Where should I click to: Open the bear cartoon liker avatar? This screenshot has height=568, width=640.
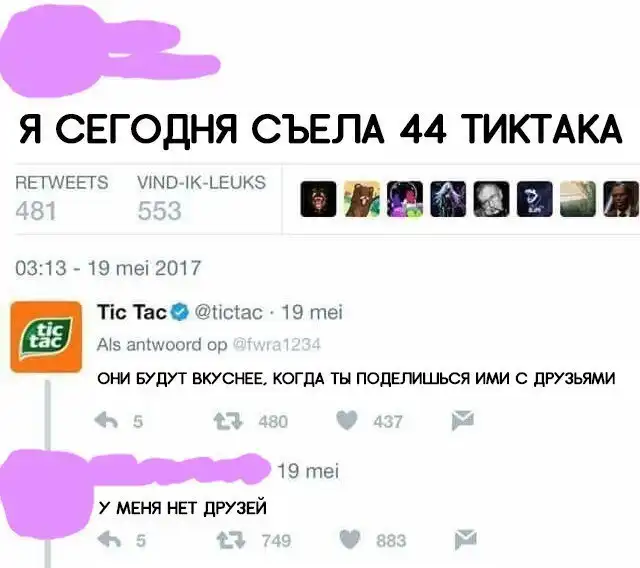click(362, 199)
